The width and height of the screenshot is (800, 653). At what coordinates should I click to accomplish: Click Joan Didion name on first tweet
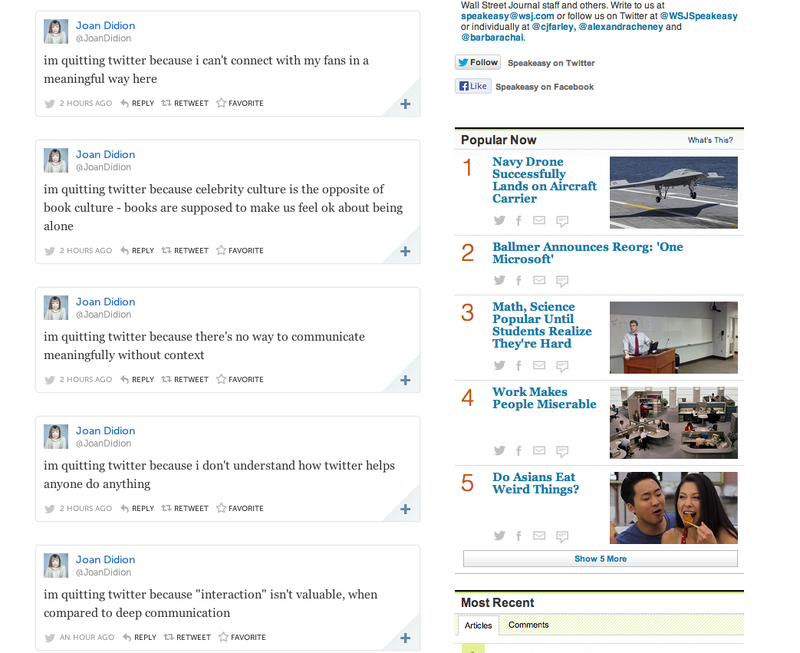pyautogui.click(x=106, y=26)
